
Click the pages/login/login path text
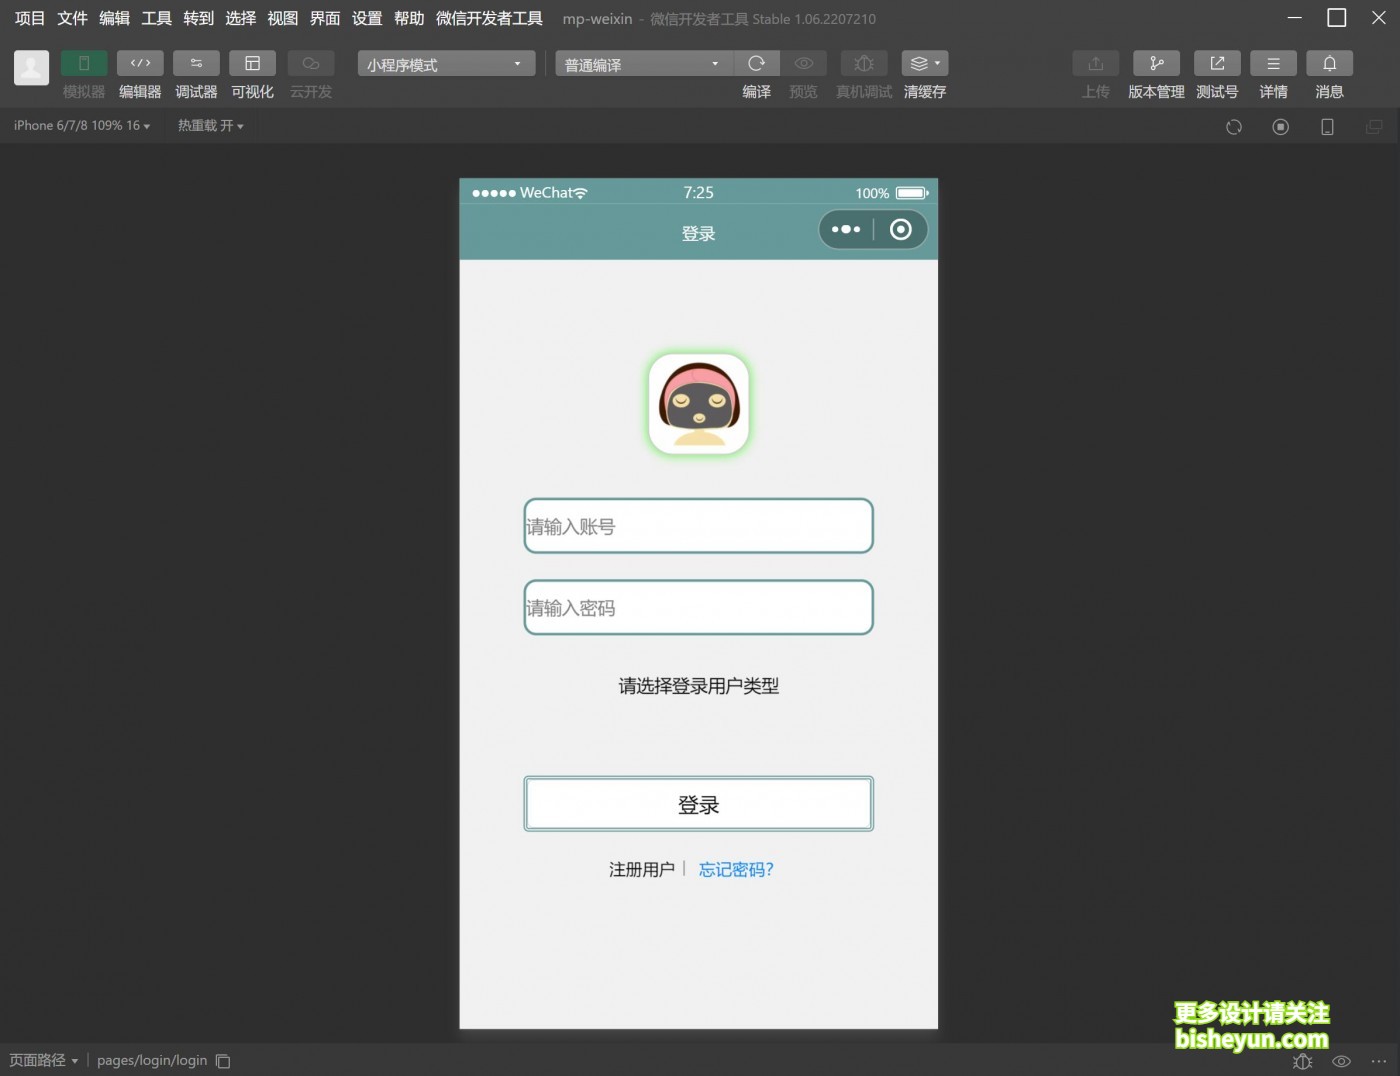tap(152, 1061)
